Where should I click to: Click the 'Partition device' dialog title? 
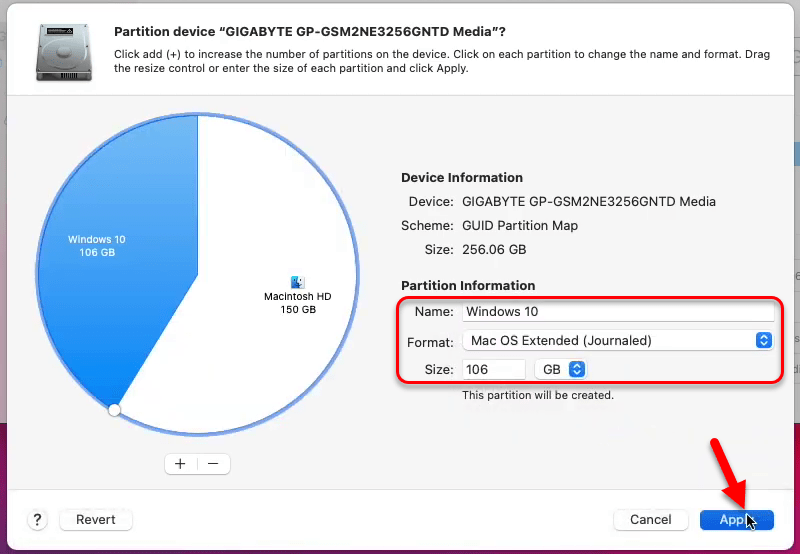click(310, 32)
